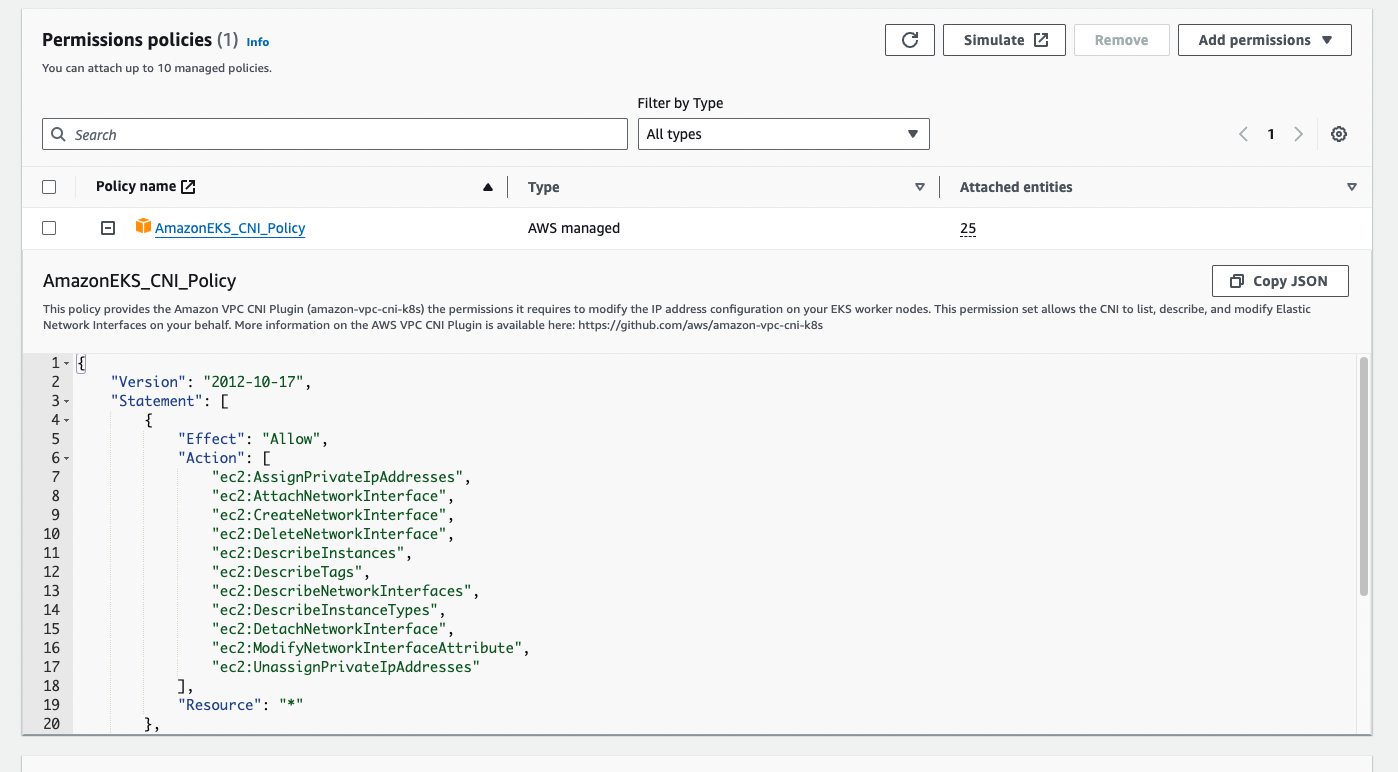Open the Filter by Type dropdown

pyautogui.click(x=783, y=134)
